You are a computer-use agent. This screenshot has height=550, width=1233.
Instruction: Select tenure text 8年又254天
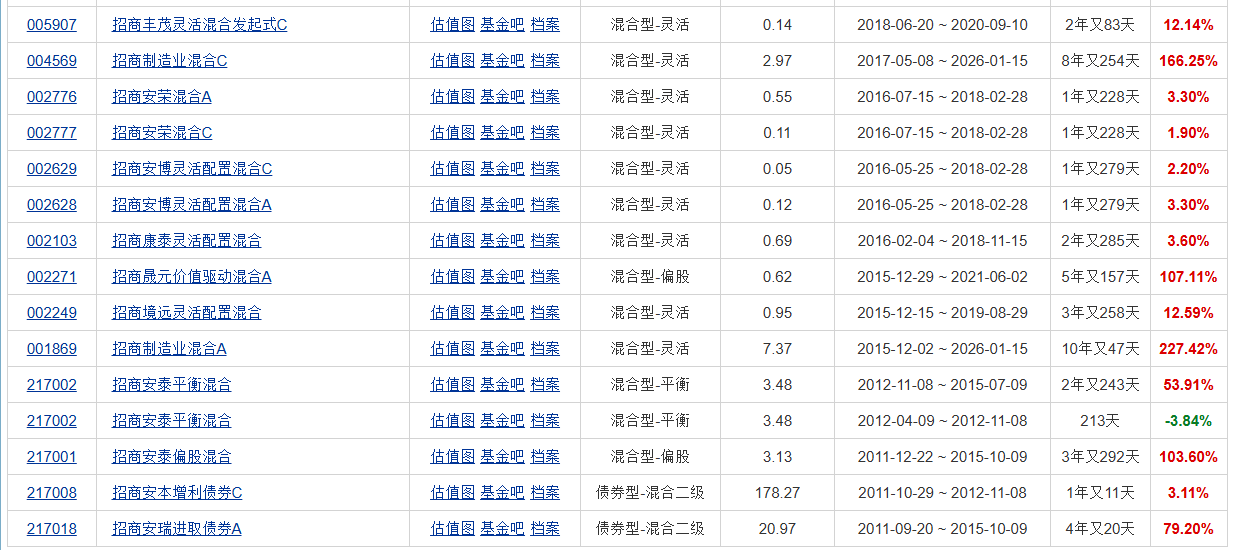(1100, 61)
